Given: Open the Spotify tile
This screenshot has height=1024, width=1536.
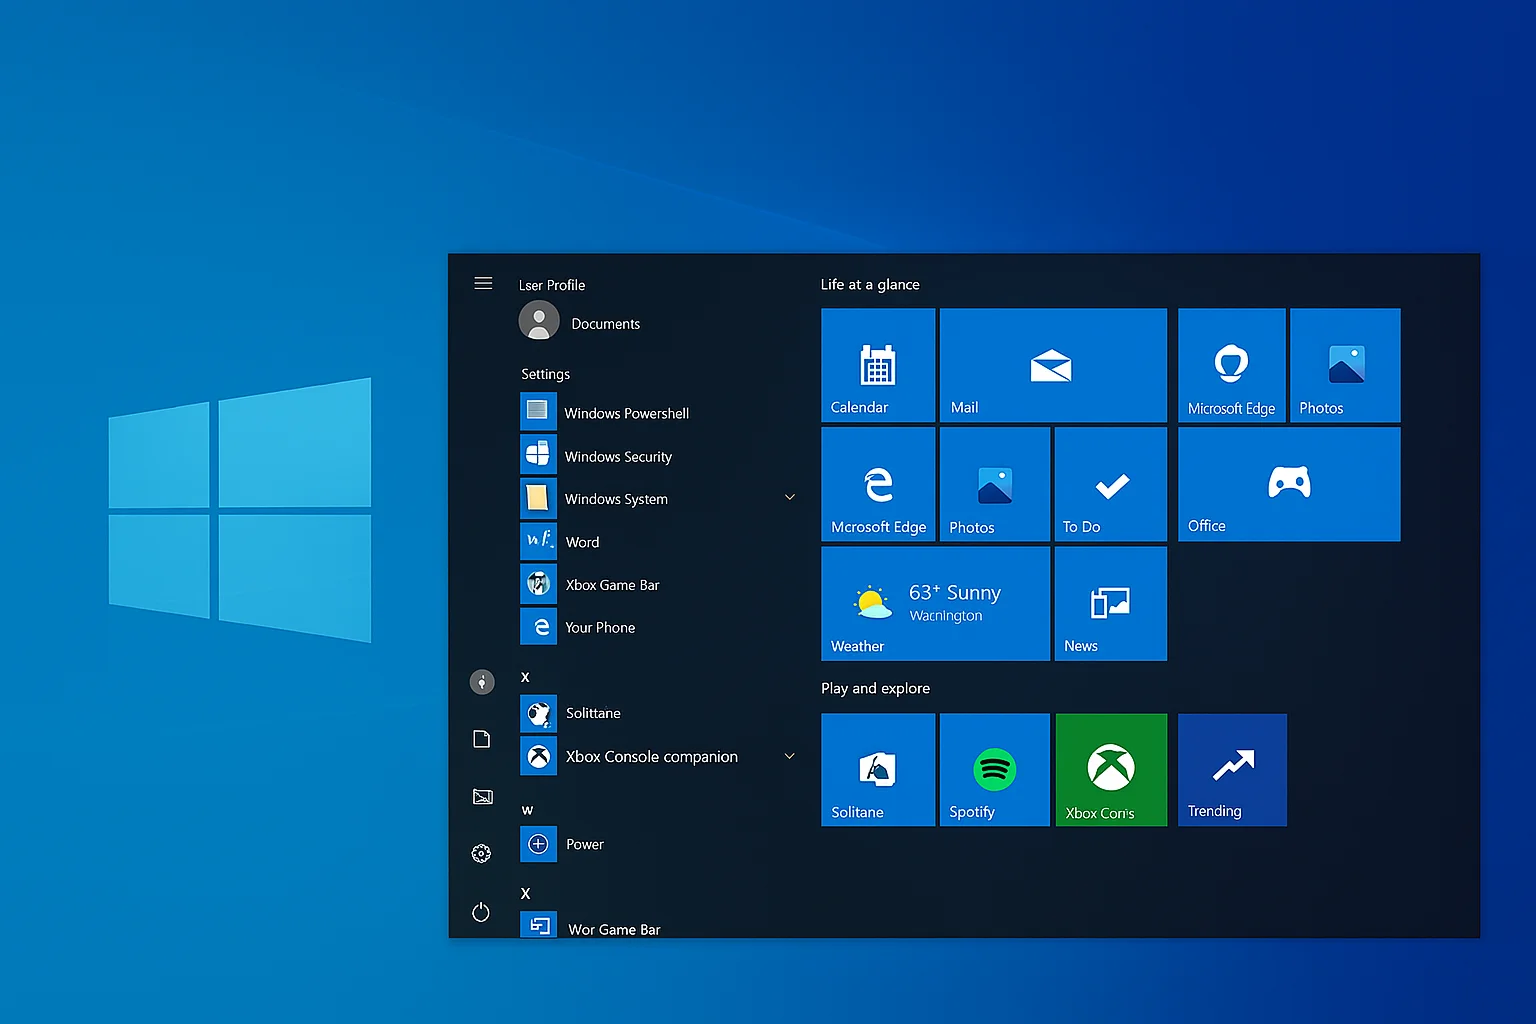Looking at the screenshot, I should (x=995, y=770).
